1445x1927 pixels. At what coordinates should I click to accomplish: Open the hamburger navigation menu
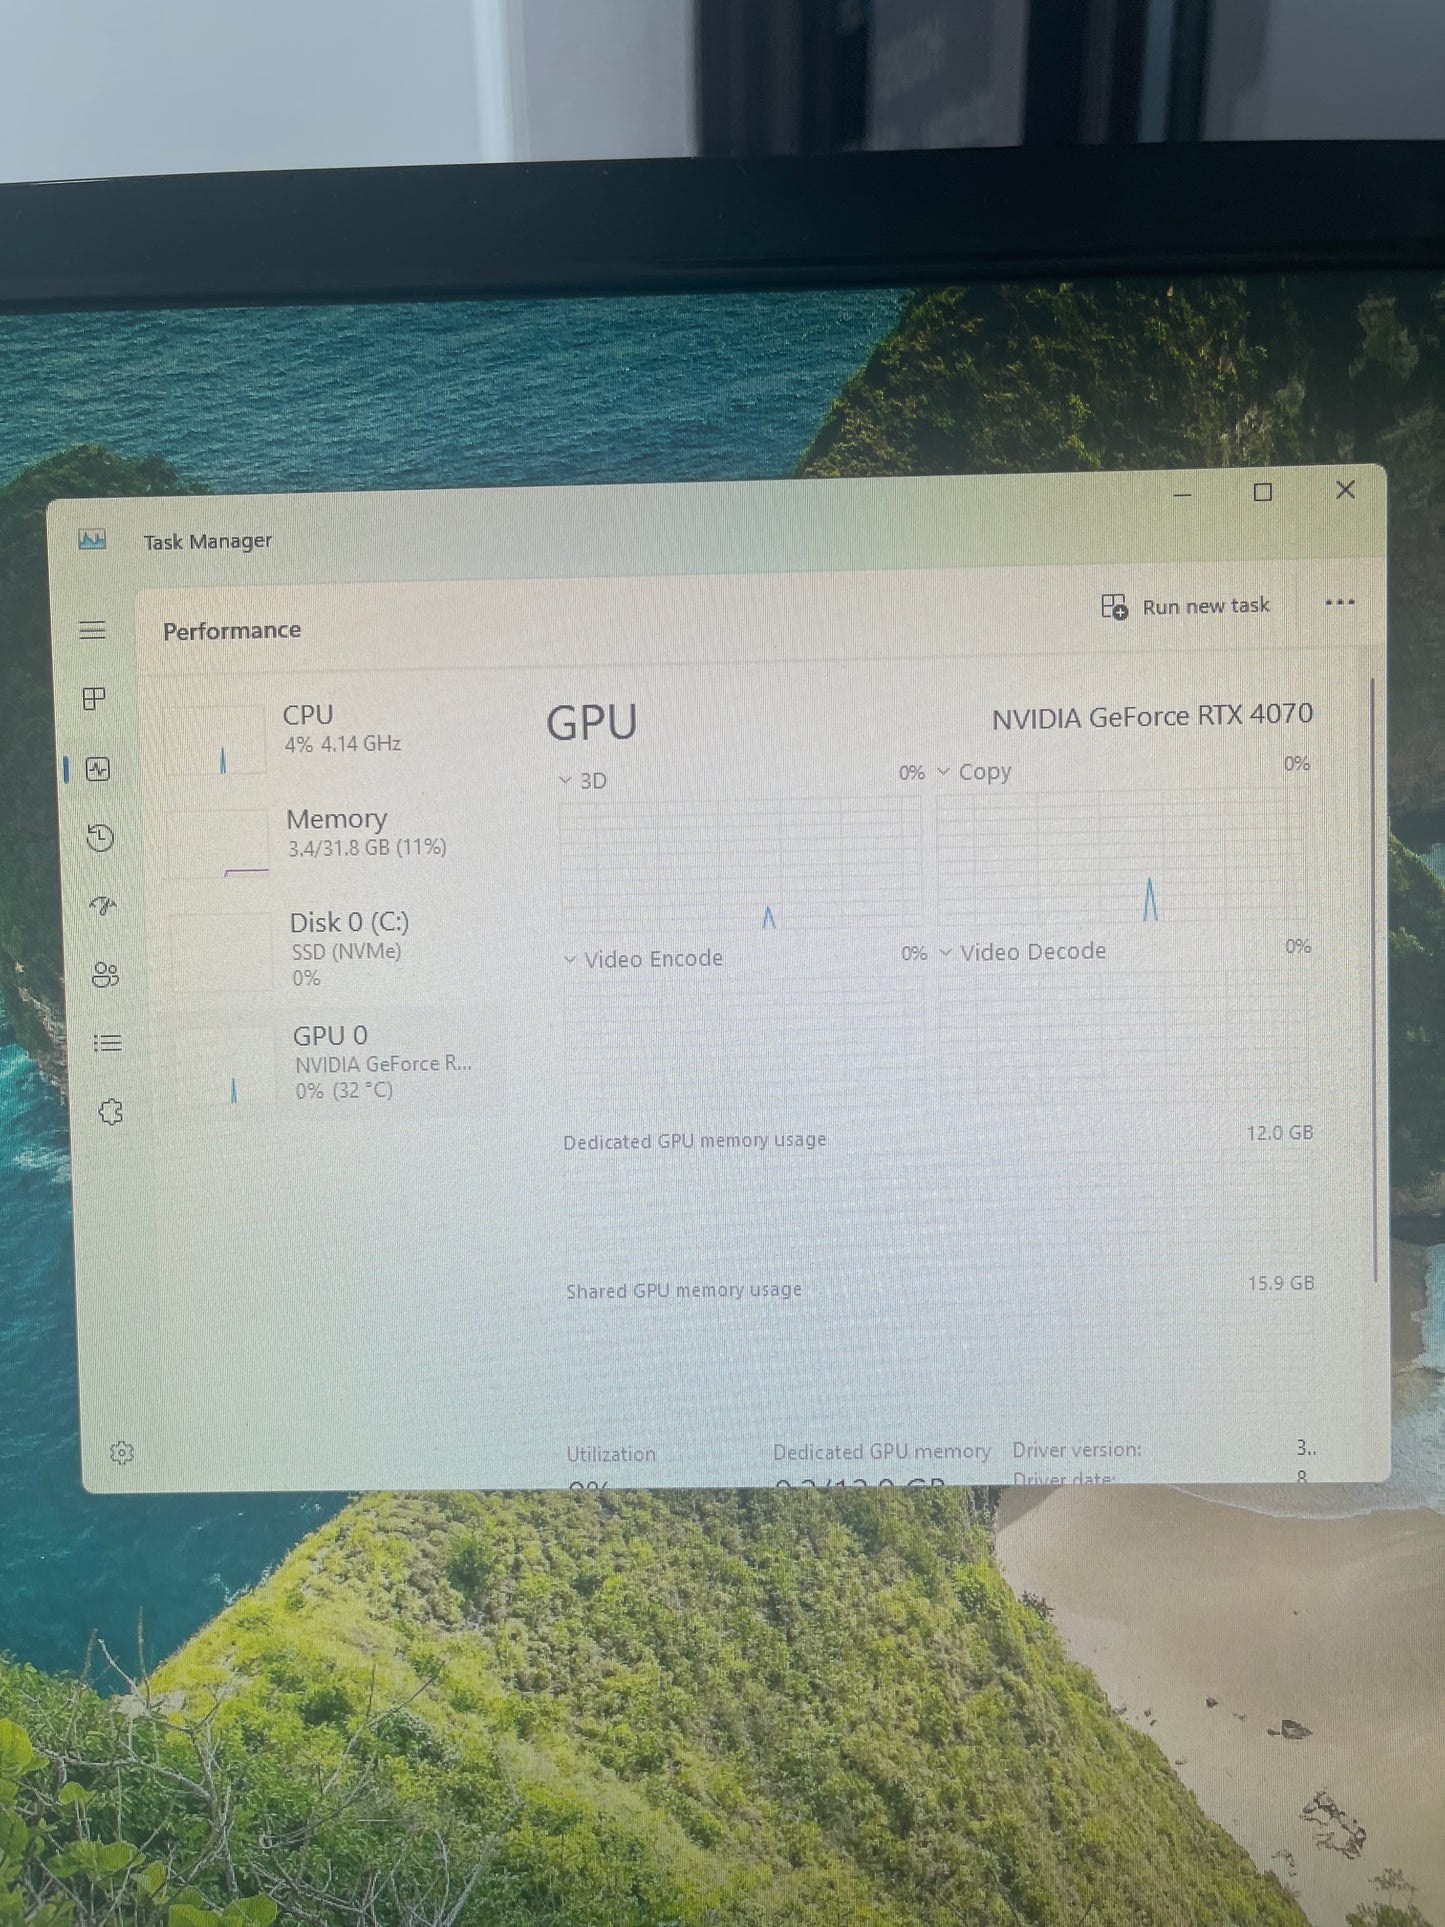(92, 630)
